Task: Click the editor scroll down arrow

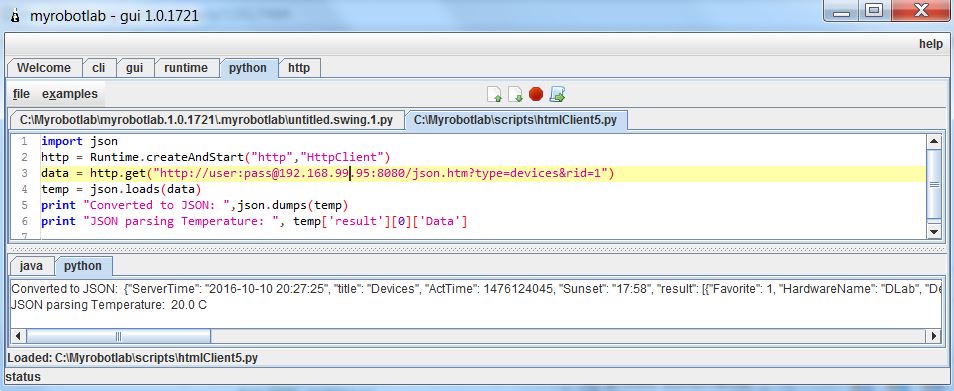Action: click(x=934, y=231)
